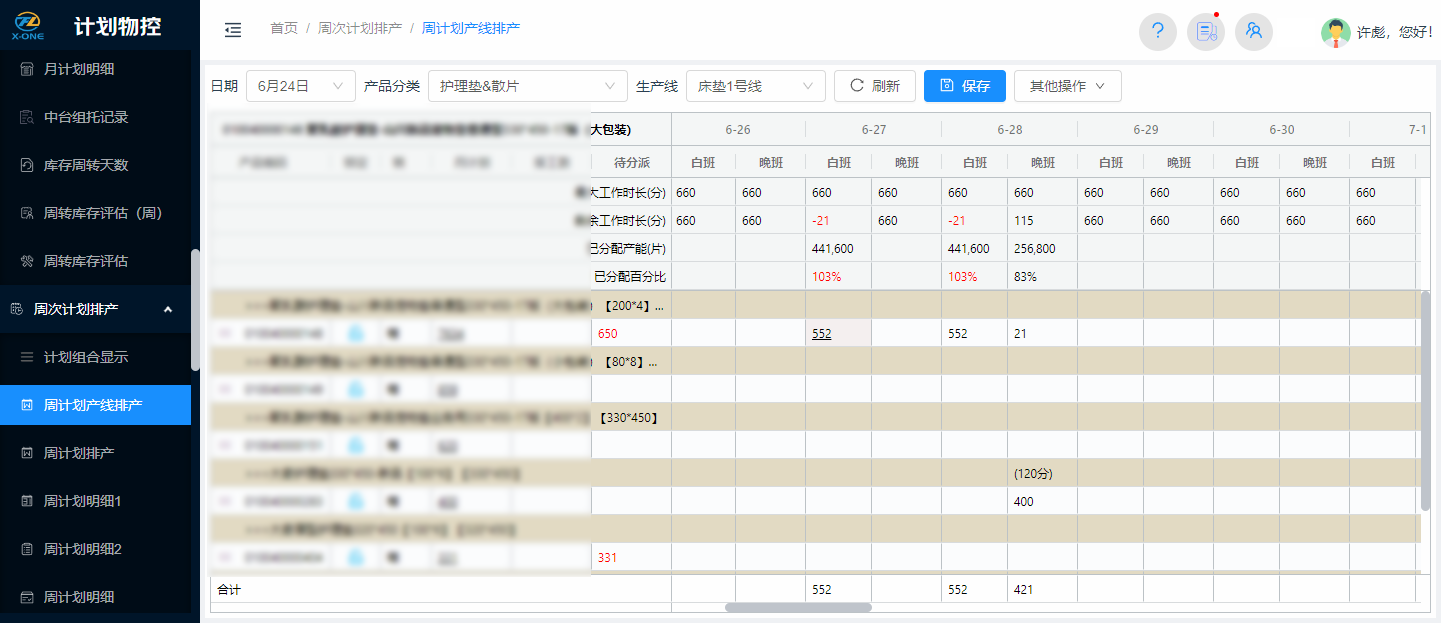This screenshot has width=1441, height=623.
Task: Click the user avatar picture
Action: tap(1335, 32)
